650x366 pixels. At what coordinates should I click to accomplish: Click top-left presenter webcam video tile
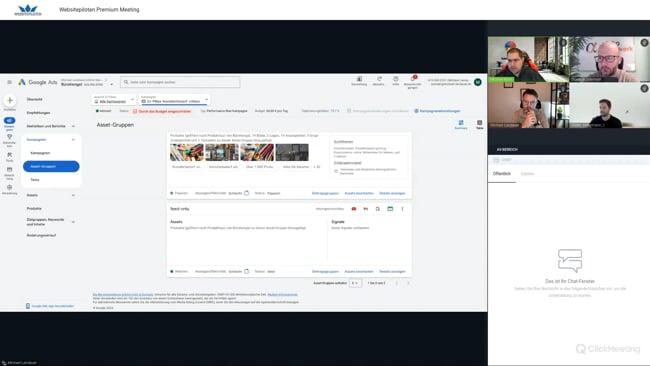coord(529,59)
